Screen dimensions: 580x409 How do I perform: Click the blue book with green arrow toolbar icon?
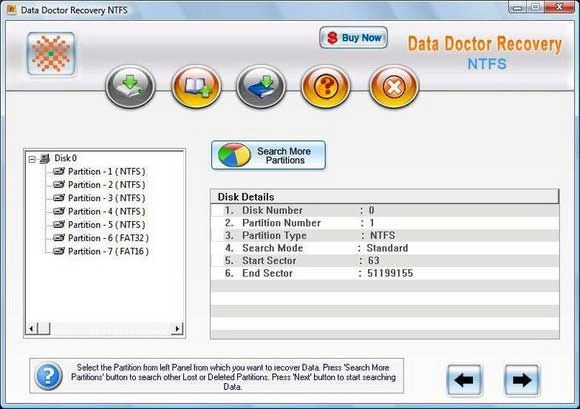click(261, 87)
